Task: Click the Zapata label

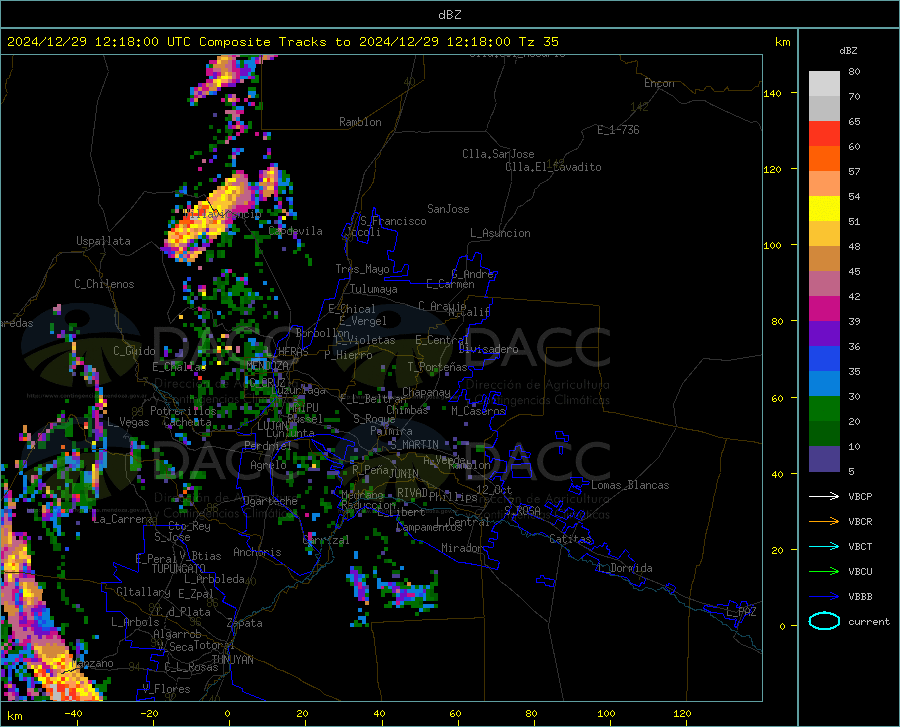Action: [x=244, y=623]
